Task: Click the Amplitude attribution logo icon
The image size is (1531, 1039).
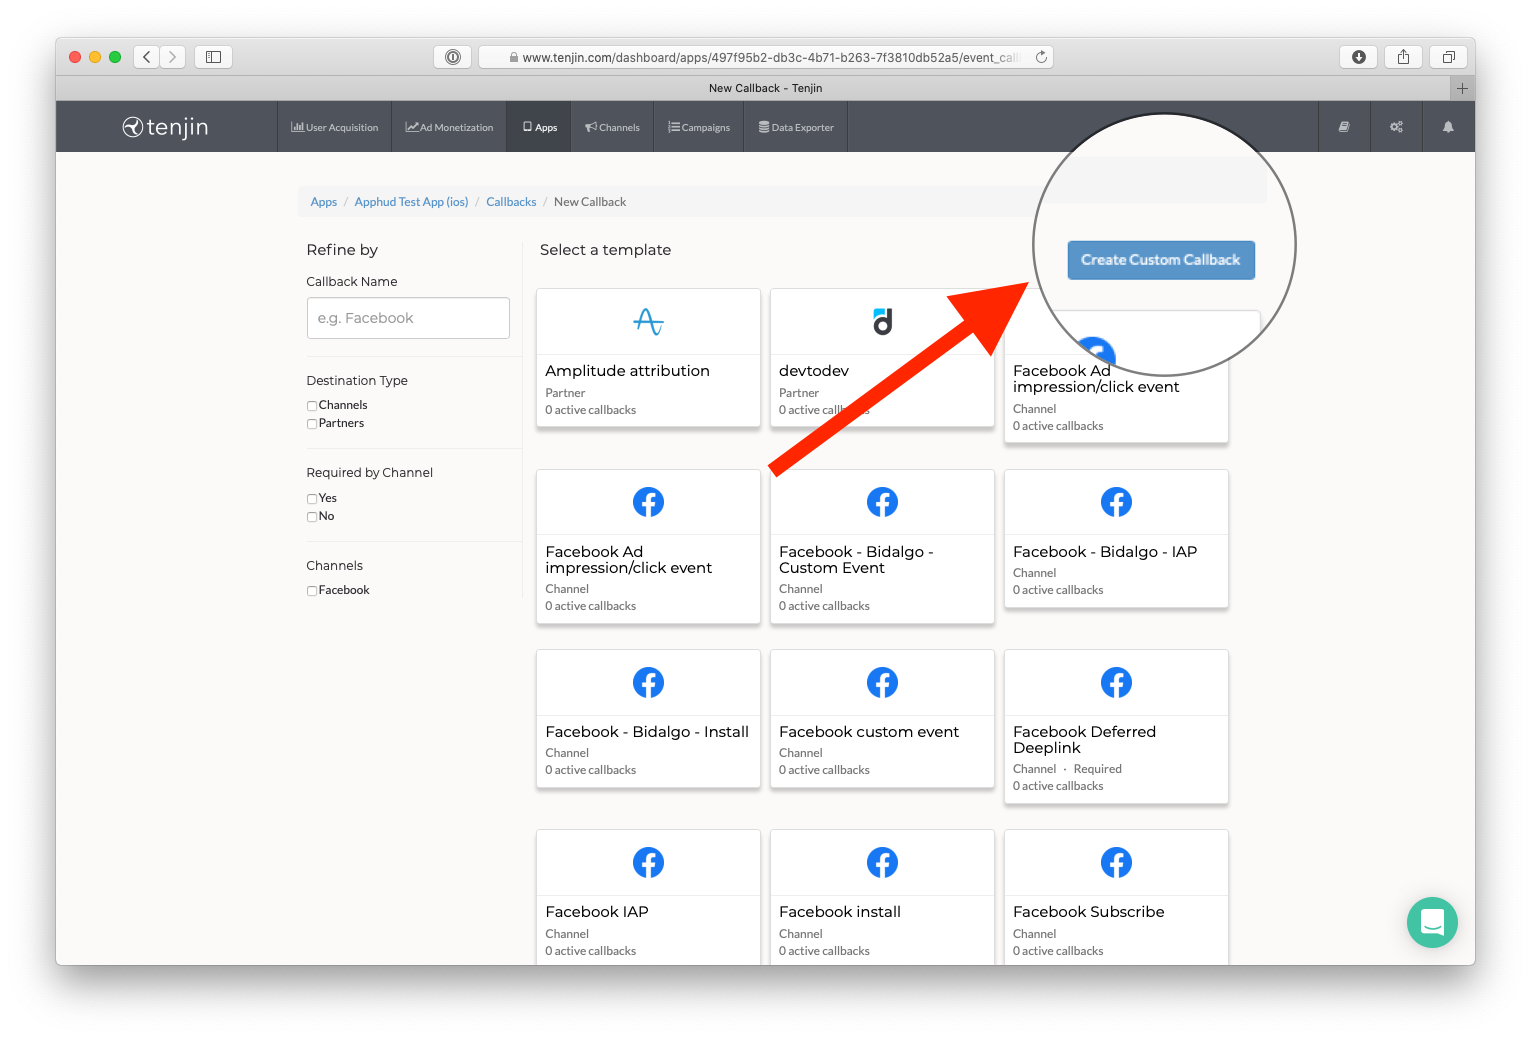Action: 648,322
